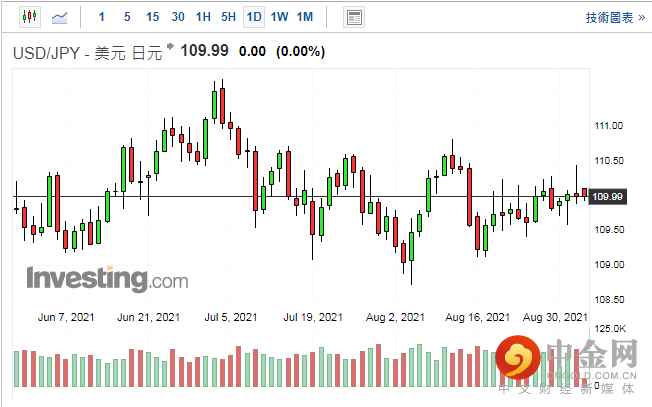This screenshot has height=407, width=652.
Task: Select the 5 minute timeframe
Action: (x=126, y=17)
